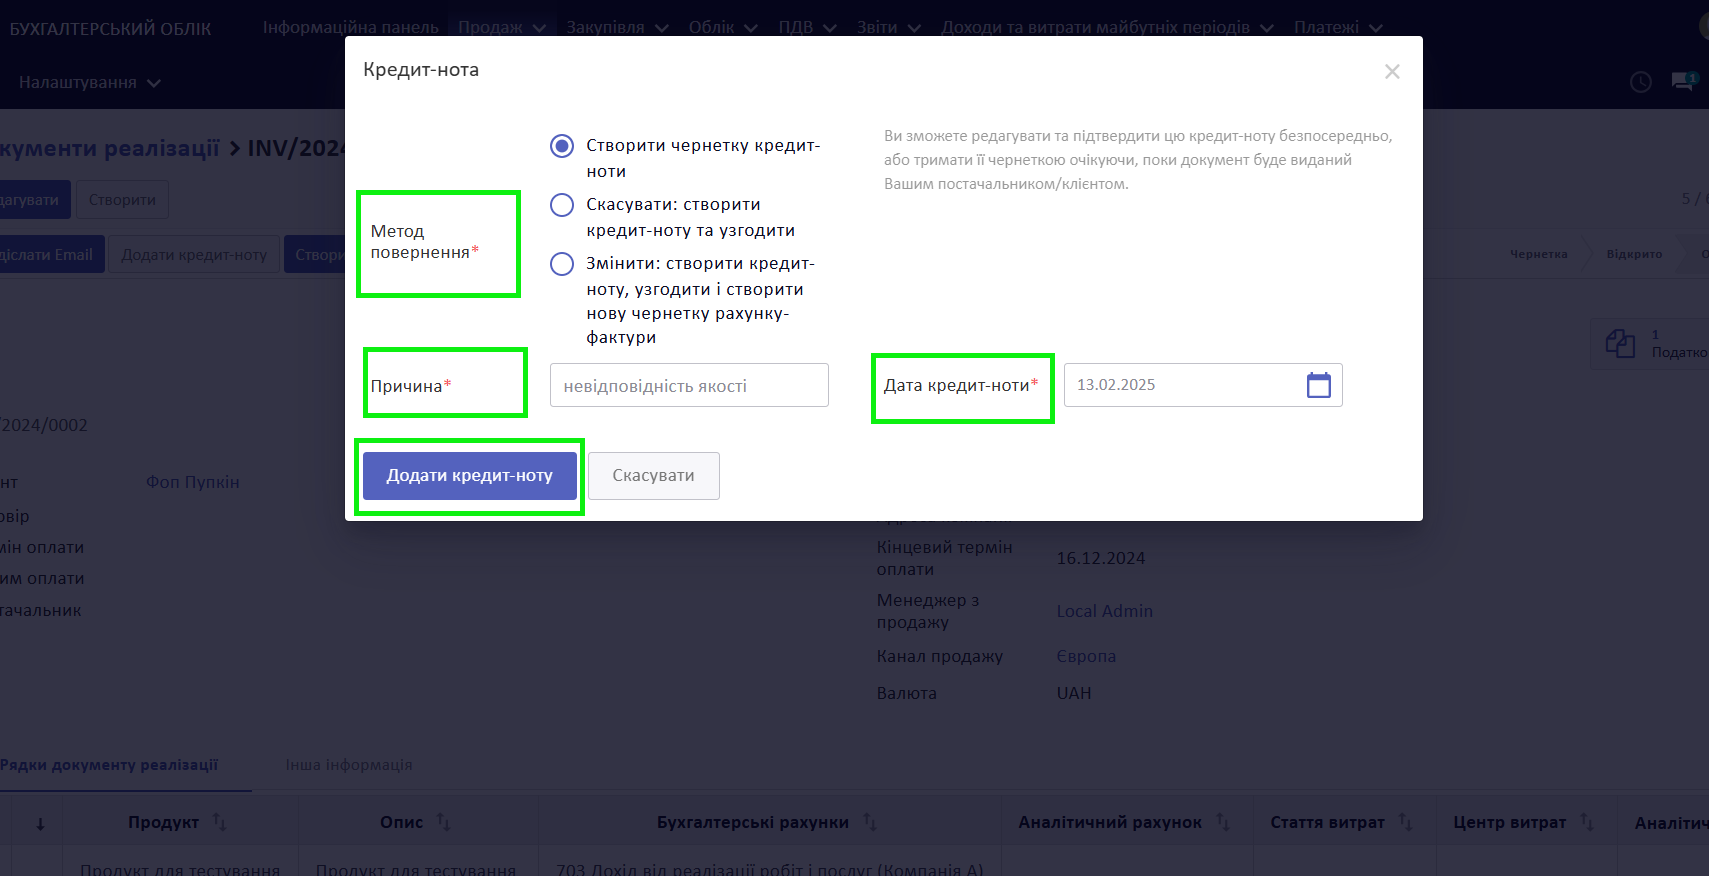Image resolution: width=1709 pixels, height=876 pixels.
Task: Click the Податкові documents icon button
Action: click(1650, 344)
